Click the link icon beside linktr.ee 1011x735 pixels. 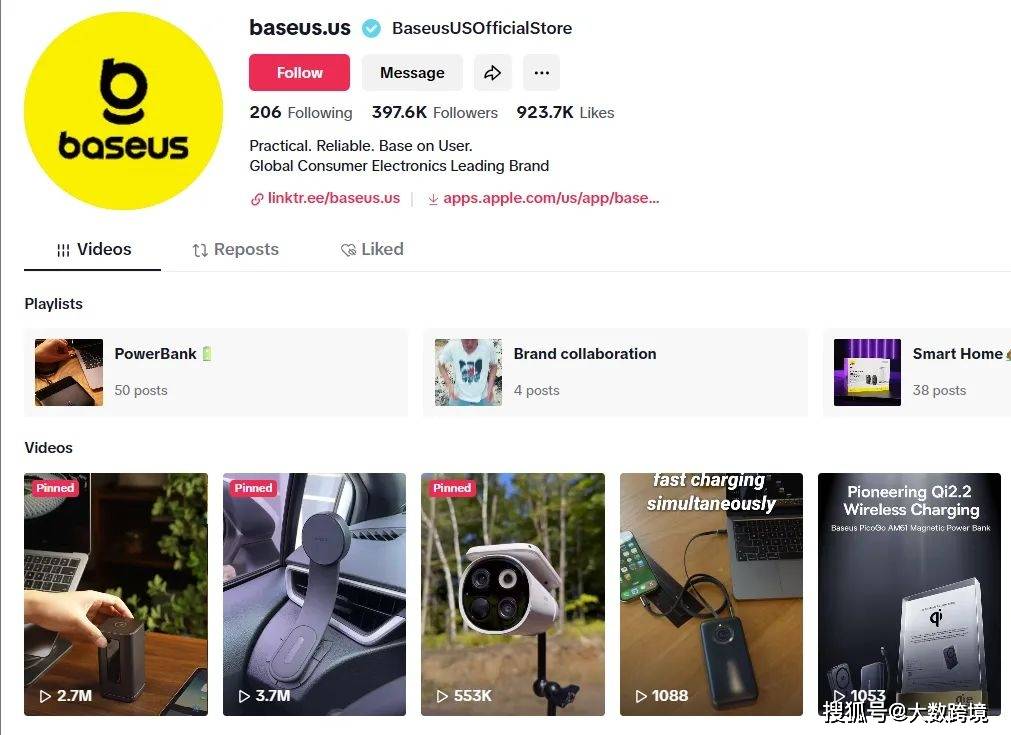(x=257, y=199)
